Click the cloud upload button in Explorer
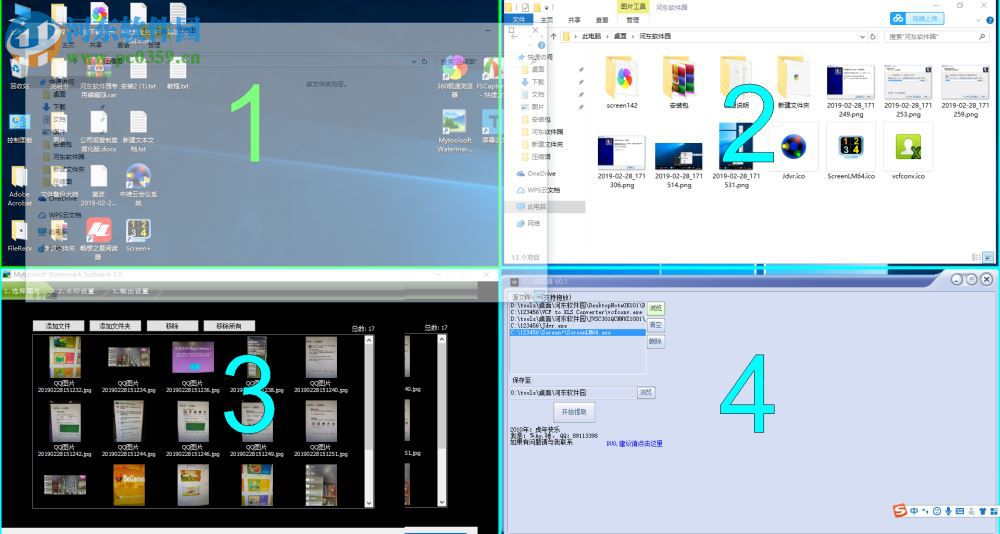Viewport: 1000px width, 534px height. [917, 19]
